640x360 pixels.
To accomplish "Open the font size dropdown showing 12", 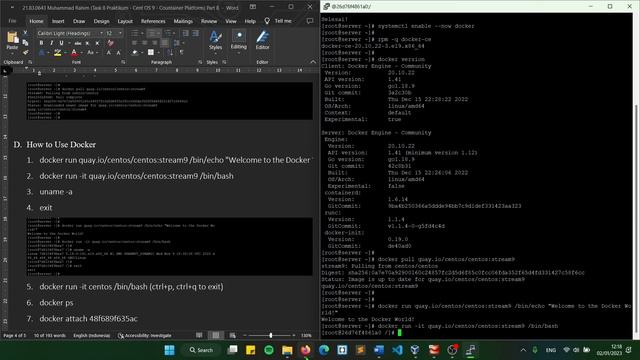I will pos(120,33).
